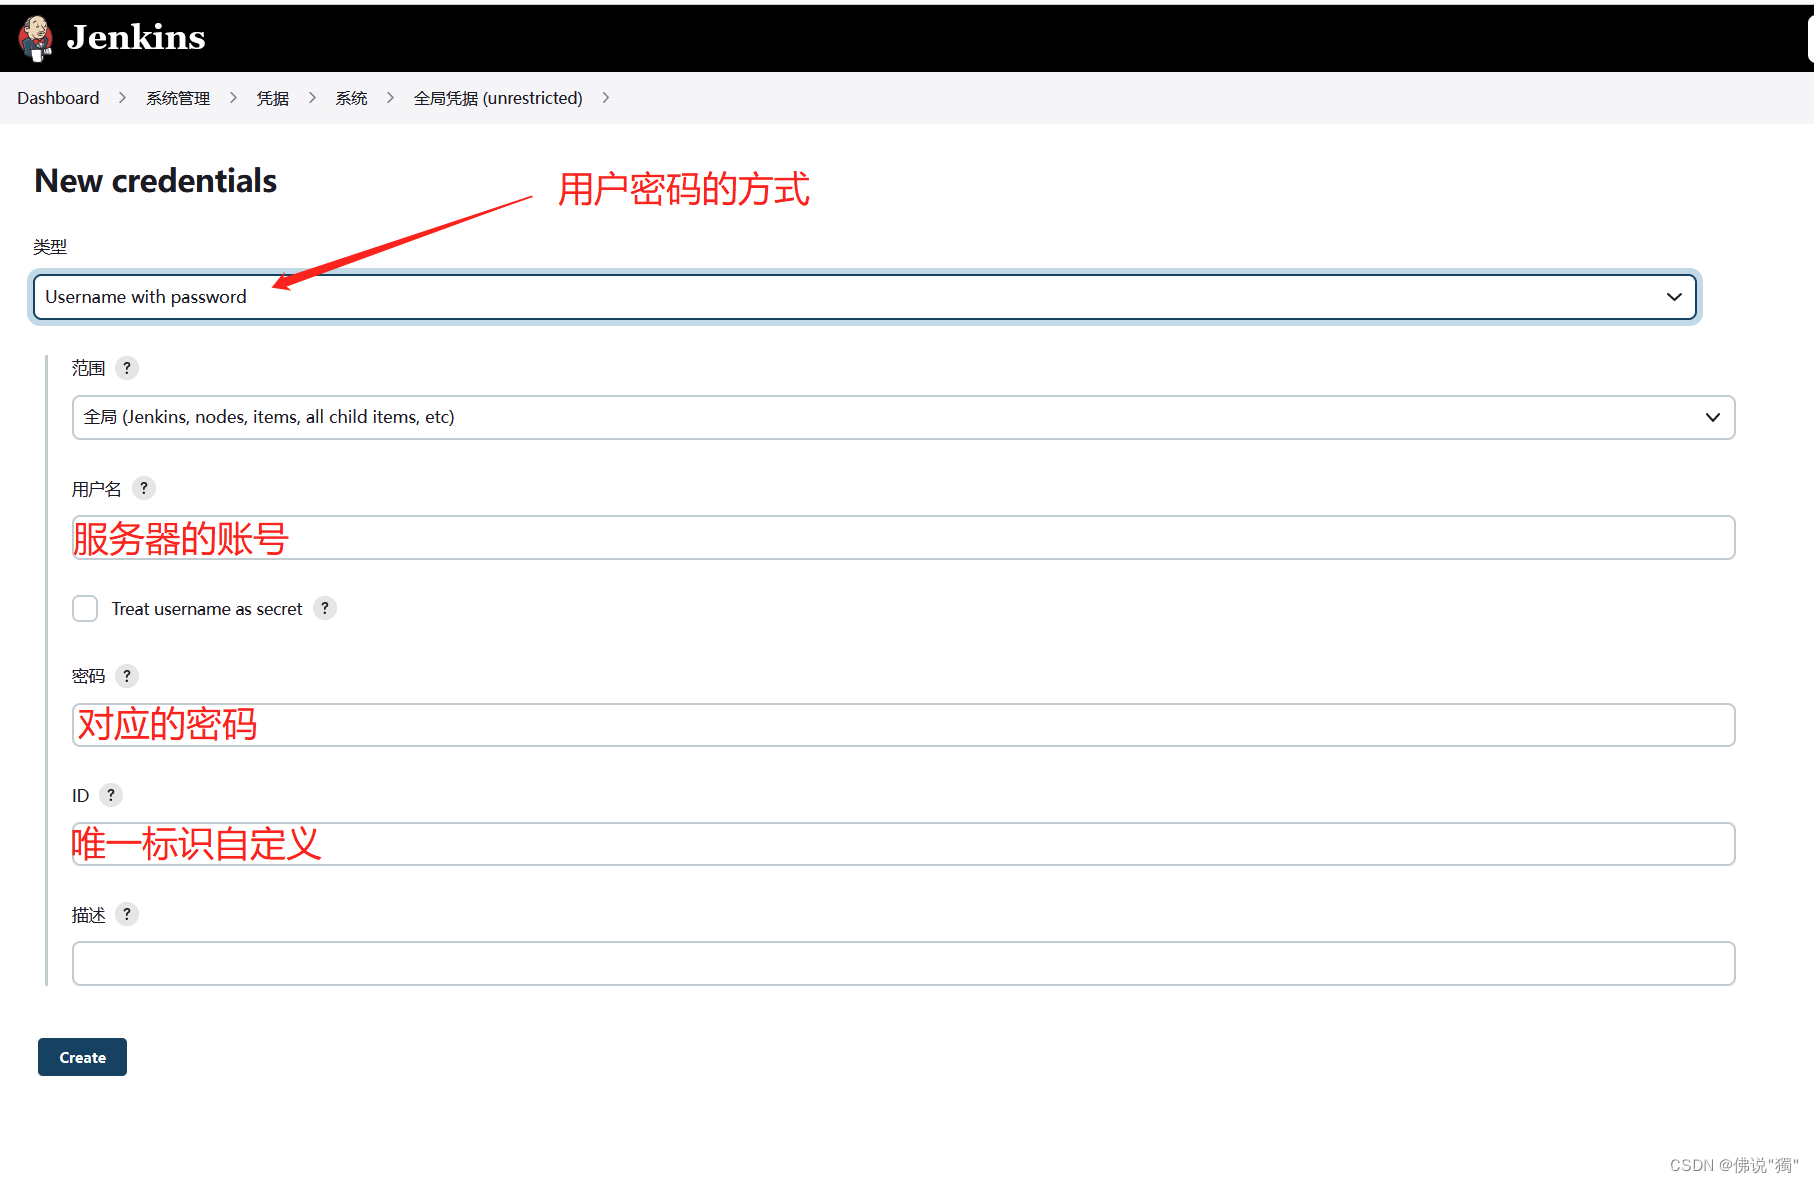The height and width of the screenshot is (1183, 1814).
Task: Show help for 范围 field
Action: [x=127, y=368]
